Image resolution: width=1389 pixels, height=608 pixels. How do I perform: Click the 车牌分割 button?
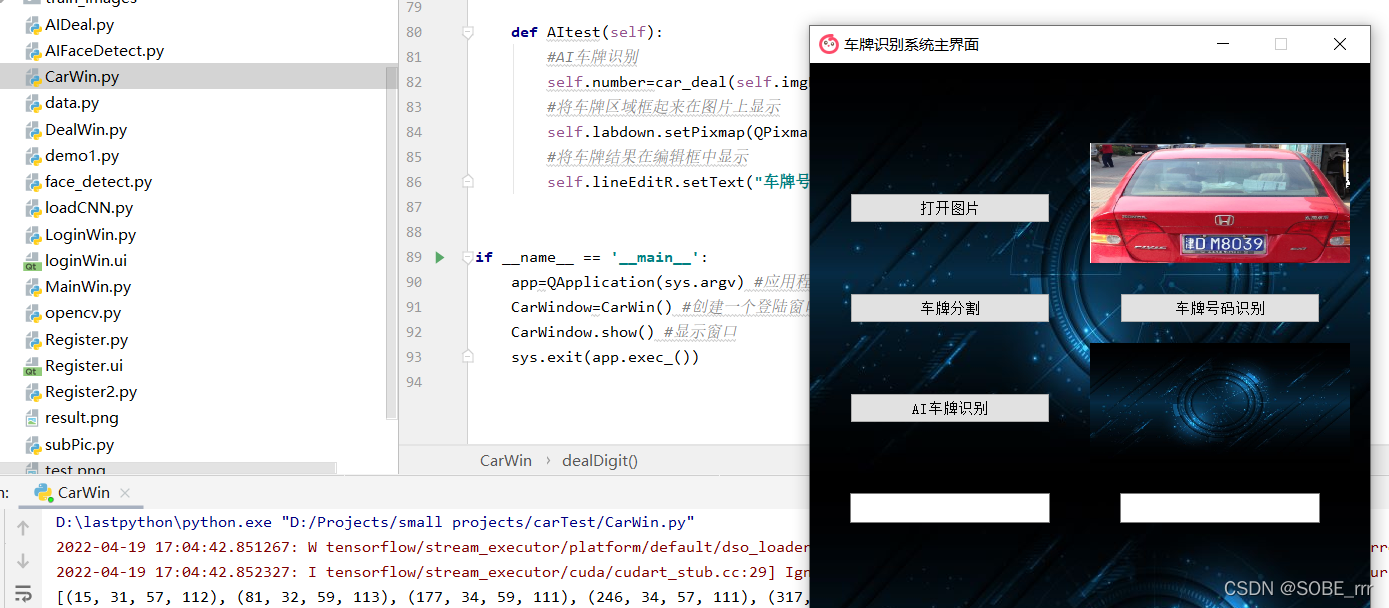coord(949,308)
